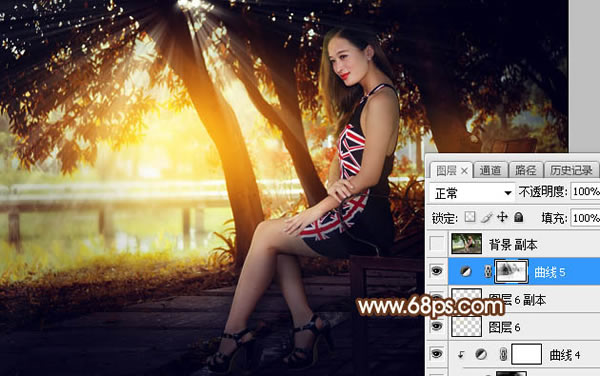Click the 曲线 5 adjustment layer icon

tap(466, 272)
